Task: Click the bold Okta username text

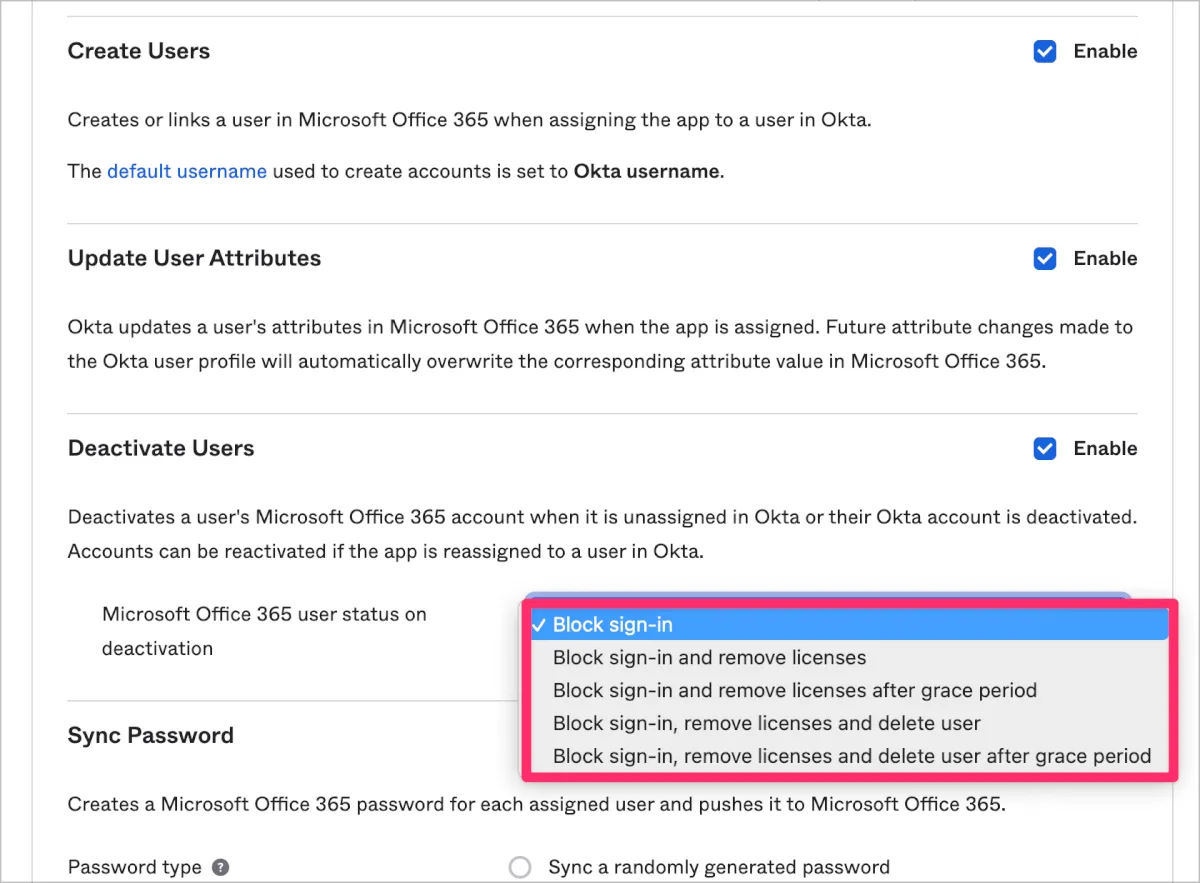Action: point(646,171)
